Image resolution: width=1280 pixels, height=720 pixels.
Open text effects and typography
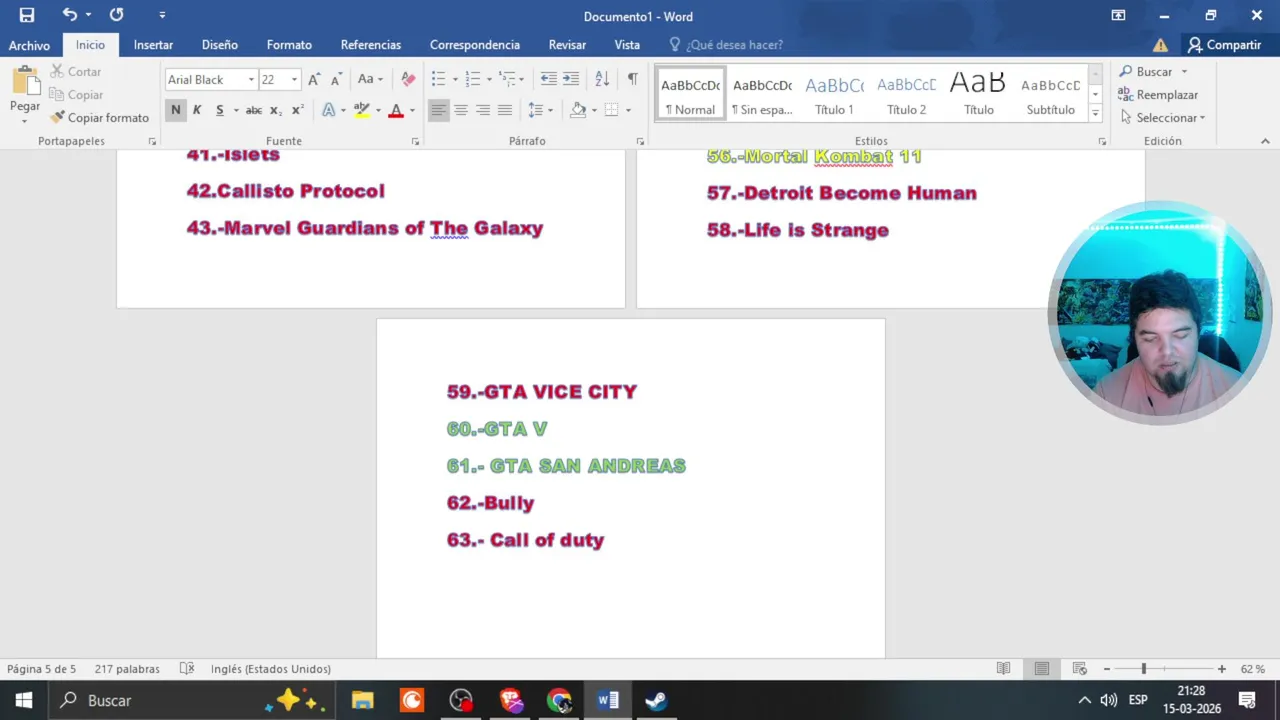click(x=329, y=110)
